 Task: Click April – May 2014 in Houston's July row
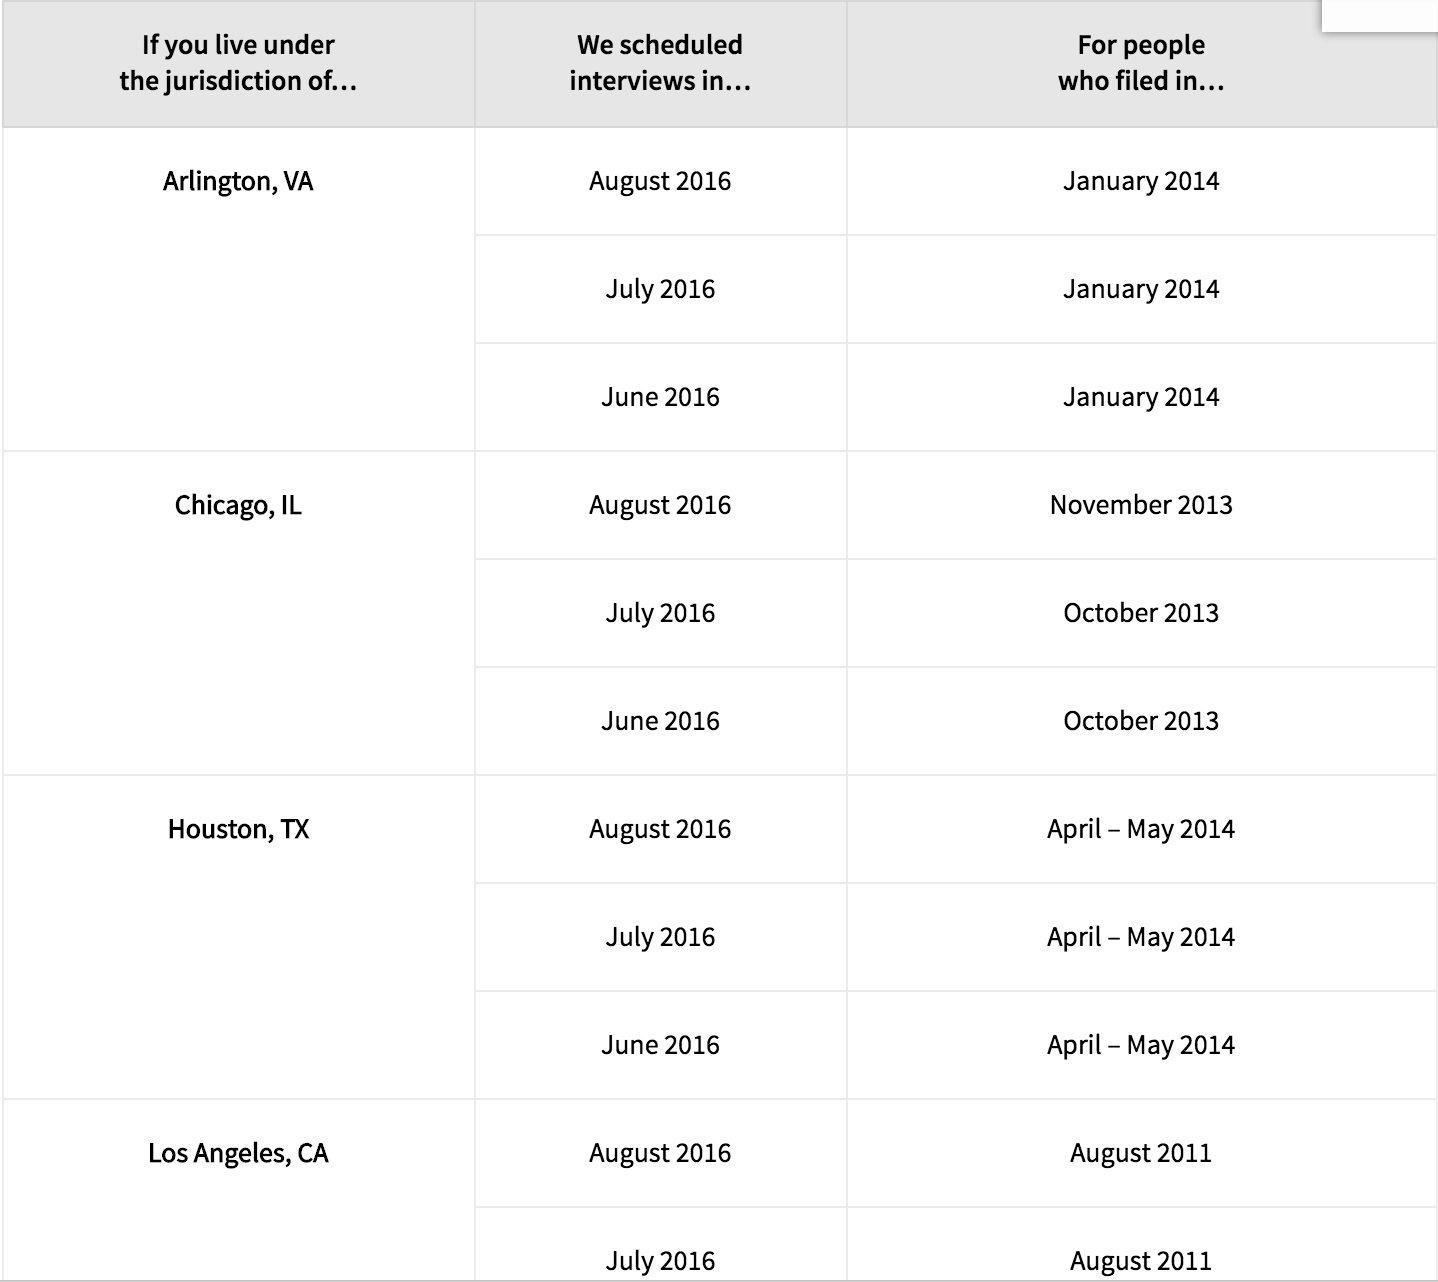[x=1141, y=937]
